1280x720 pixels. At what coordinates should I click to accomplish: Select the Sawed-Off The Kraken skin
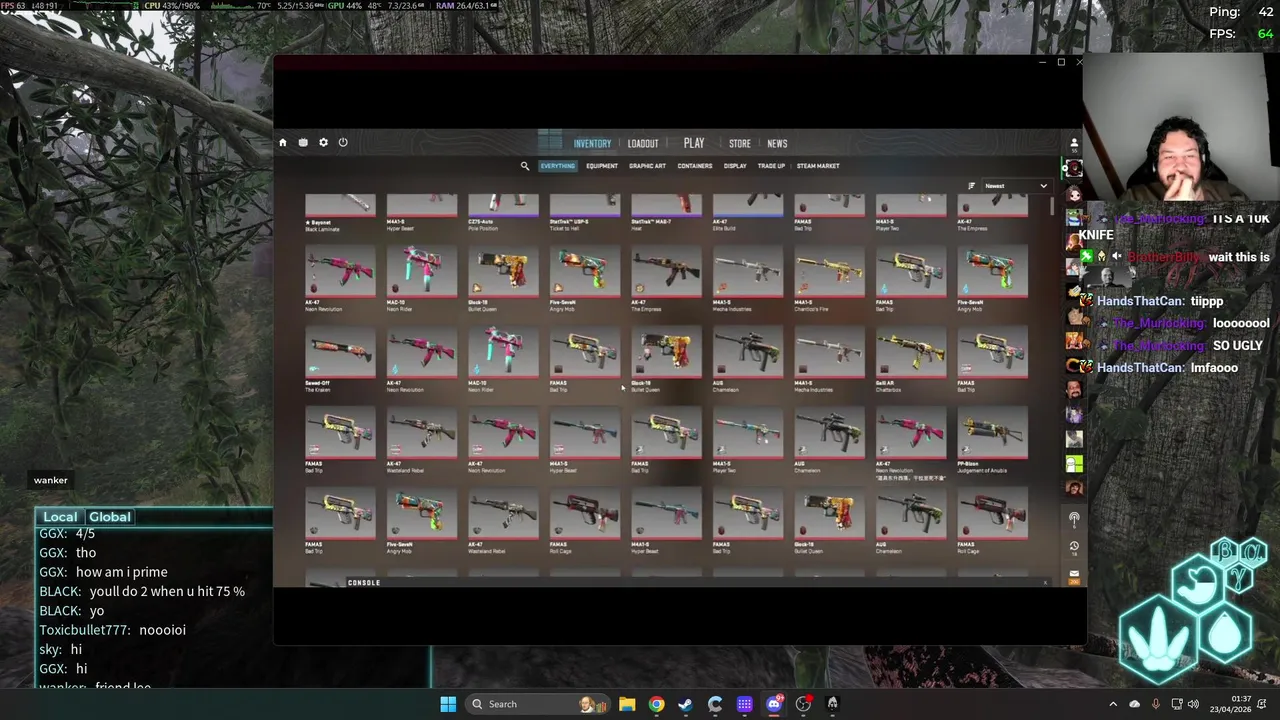pyautogui.click(x=341, y=360)
